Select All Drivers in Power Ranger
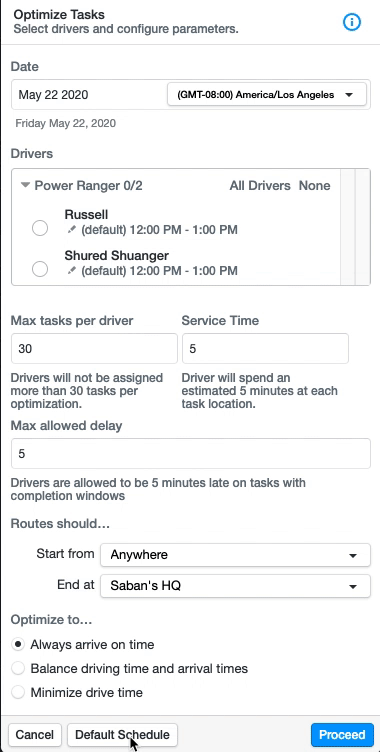Viewport: 380px width, 752px height. tap(260, 186)
